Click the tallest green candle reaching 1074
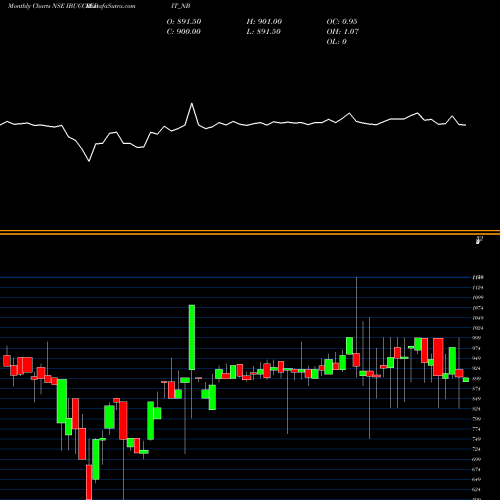 tap(192, 337)
